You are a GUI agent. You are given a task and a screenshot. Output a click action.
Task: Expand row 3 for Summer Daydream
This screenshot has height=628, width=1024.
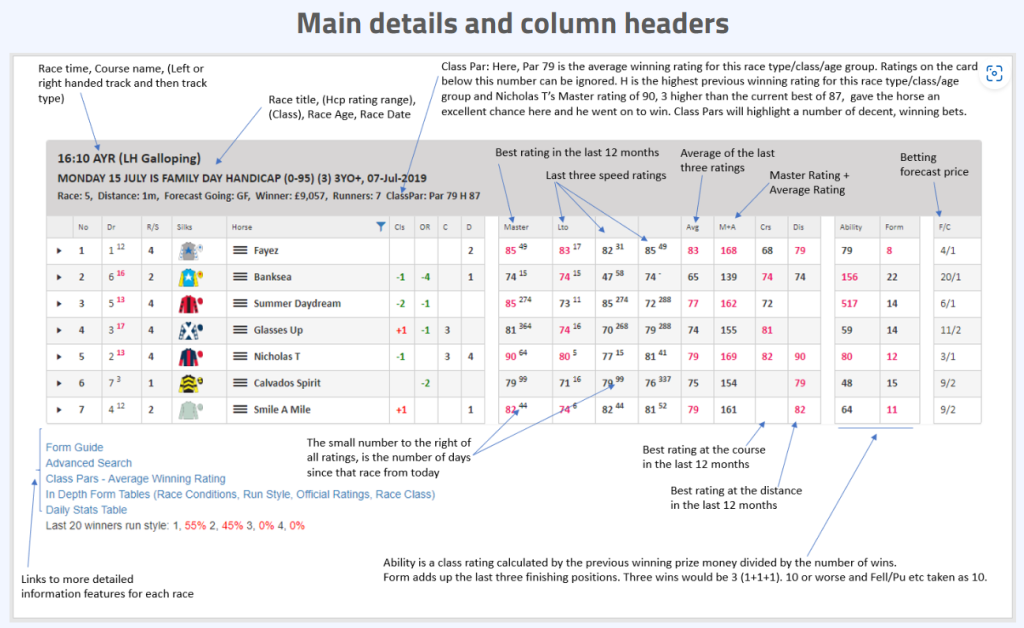click(x=59, y=304)
